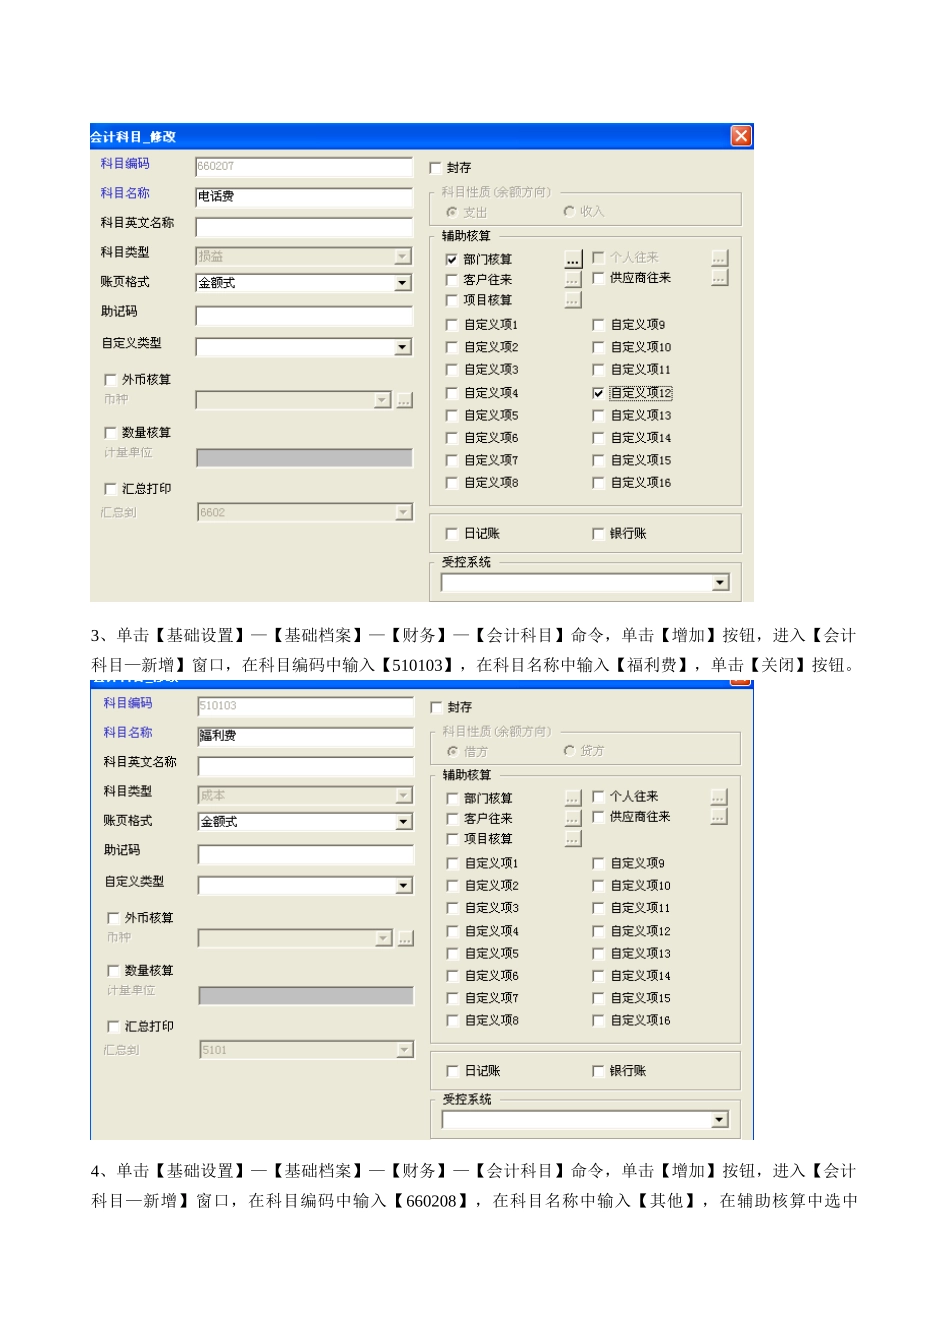950x1344 pixels.
Task: Open 受控系统 dropdown in the top dialog
Action: point(720,583)
